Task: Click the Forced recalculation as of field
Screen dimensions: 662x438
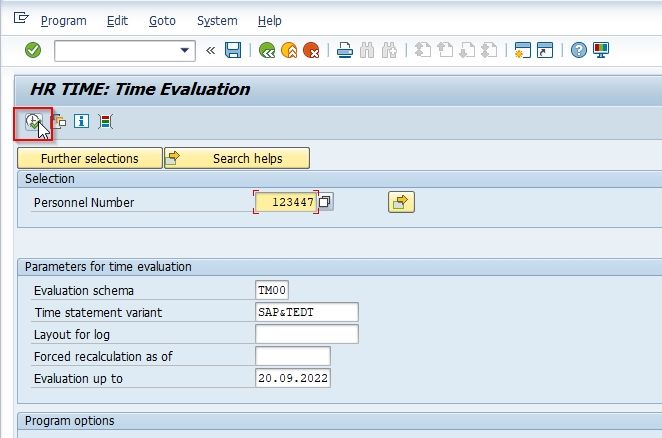Action: pos(293,356)
